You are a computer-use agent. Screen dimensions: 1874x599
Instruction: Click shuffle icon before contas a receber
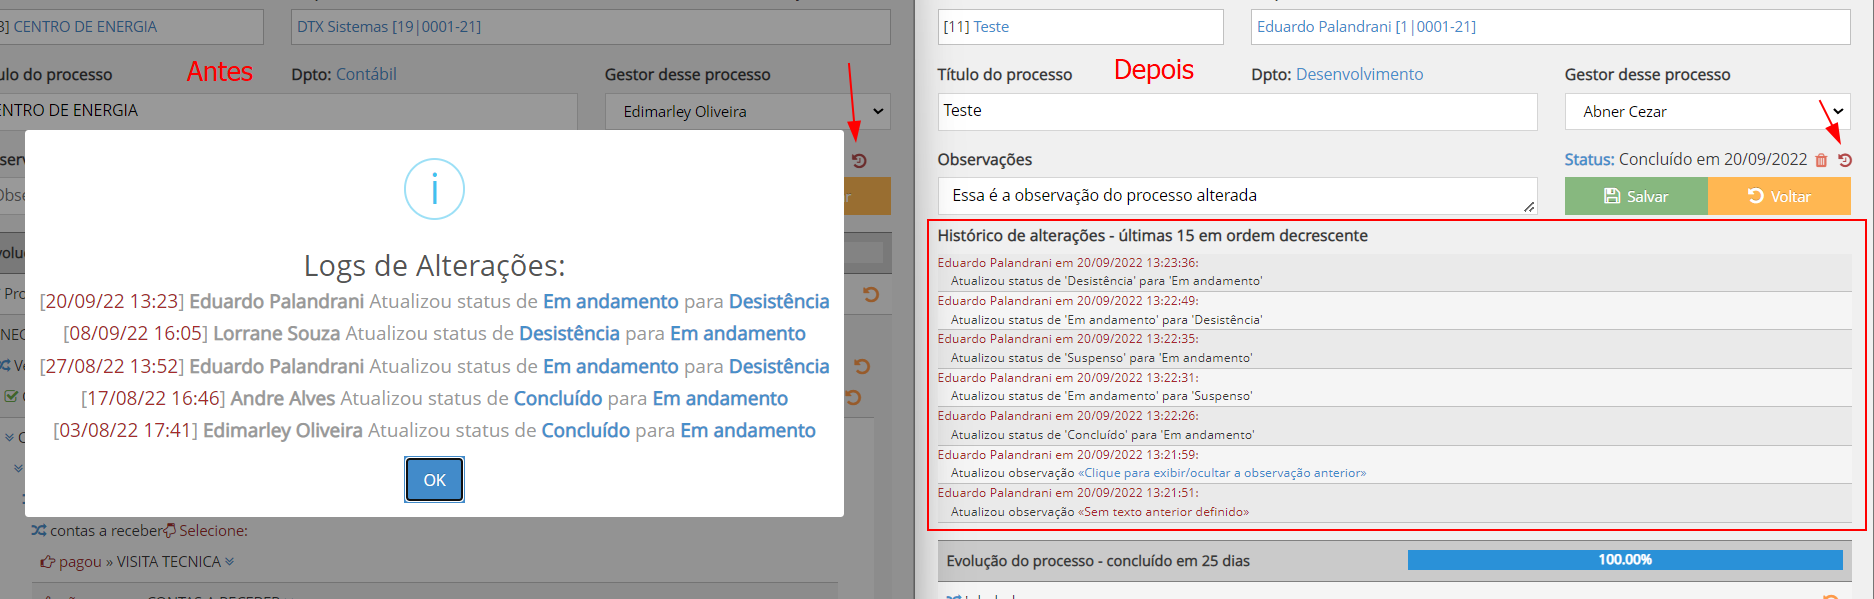tap(38, 531)
